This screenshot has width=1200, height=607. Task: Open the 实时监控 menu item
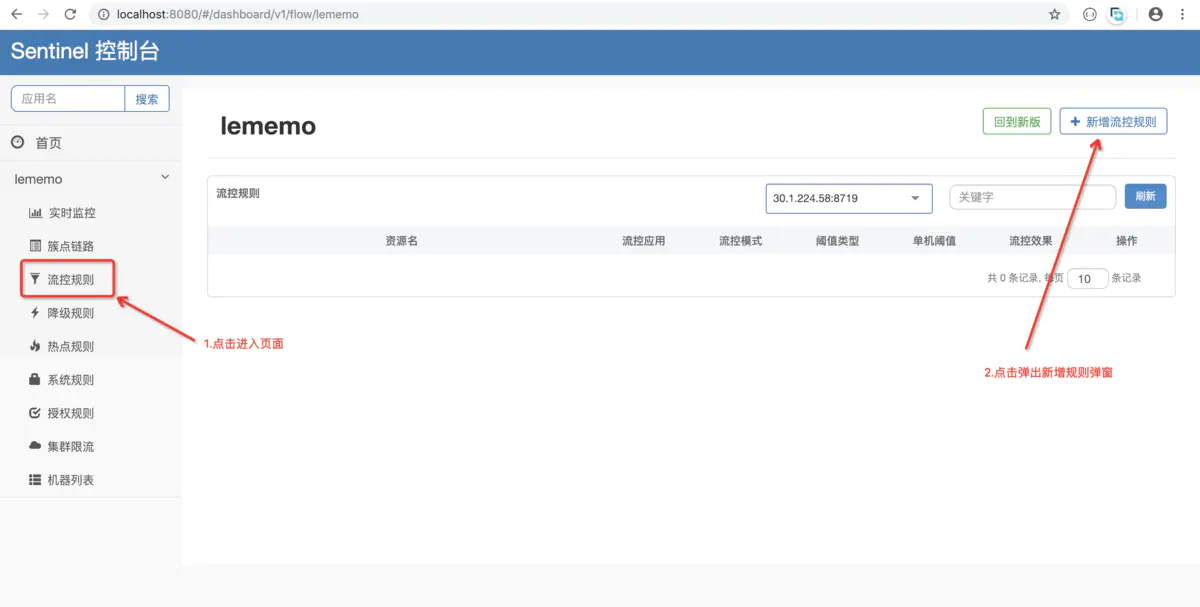(x=72, y=213)
